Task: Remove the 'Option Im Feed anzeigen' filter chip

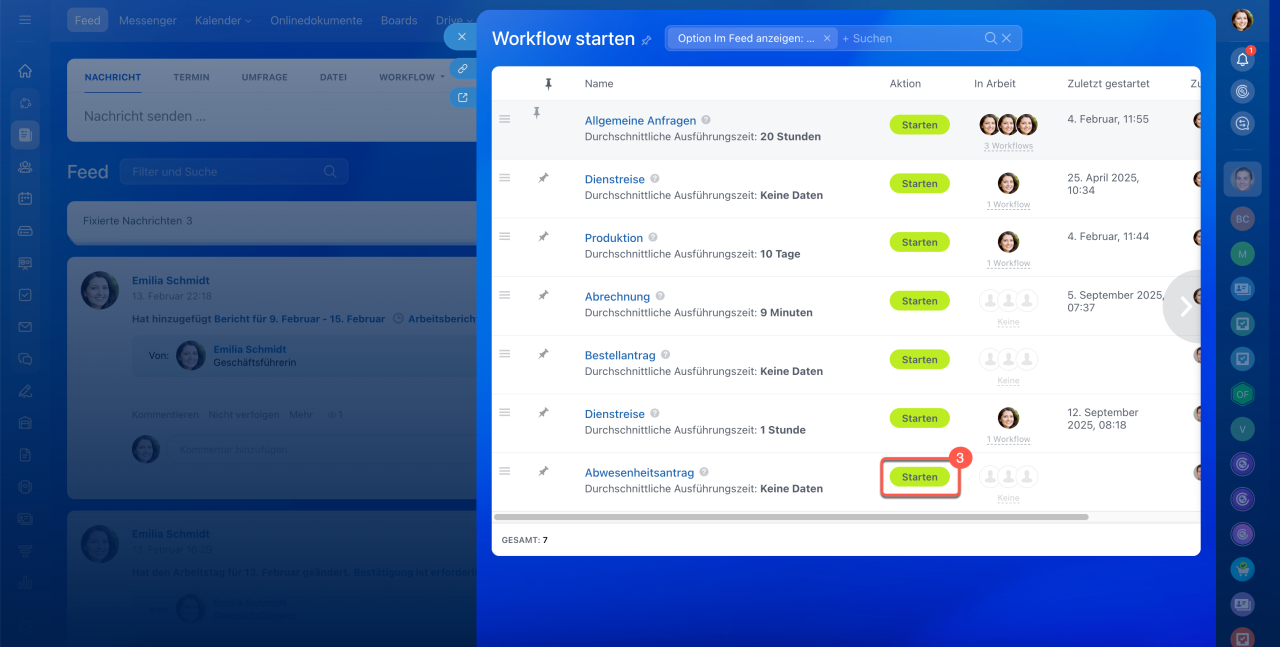Action: (827, 38)
